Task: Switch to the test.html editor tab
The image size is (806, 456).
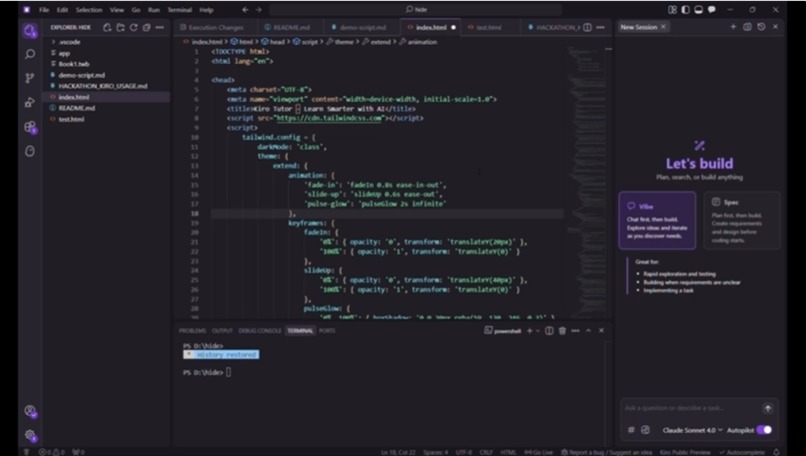Action: (x=488, y=27)
